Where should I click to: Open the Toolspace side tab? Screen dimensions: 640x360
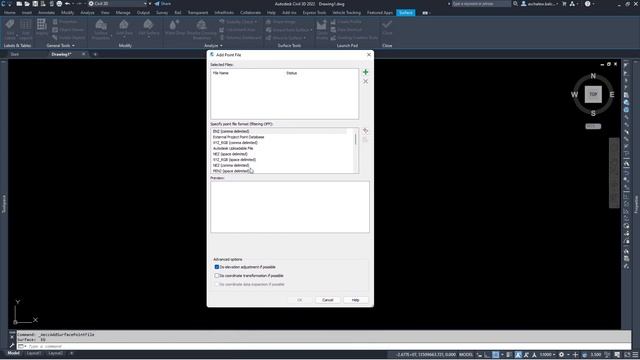tap(4, 204)
